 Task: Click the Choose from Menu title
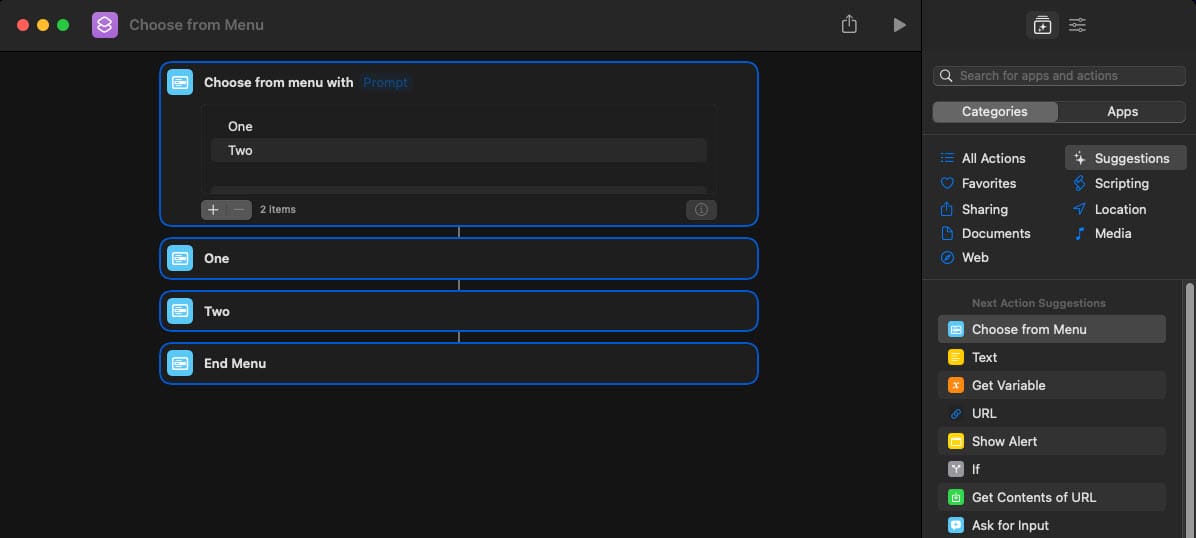coord(196,25)
